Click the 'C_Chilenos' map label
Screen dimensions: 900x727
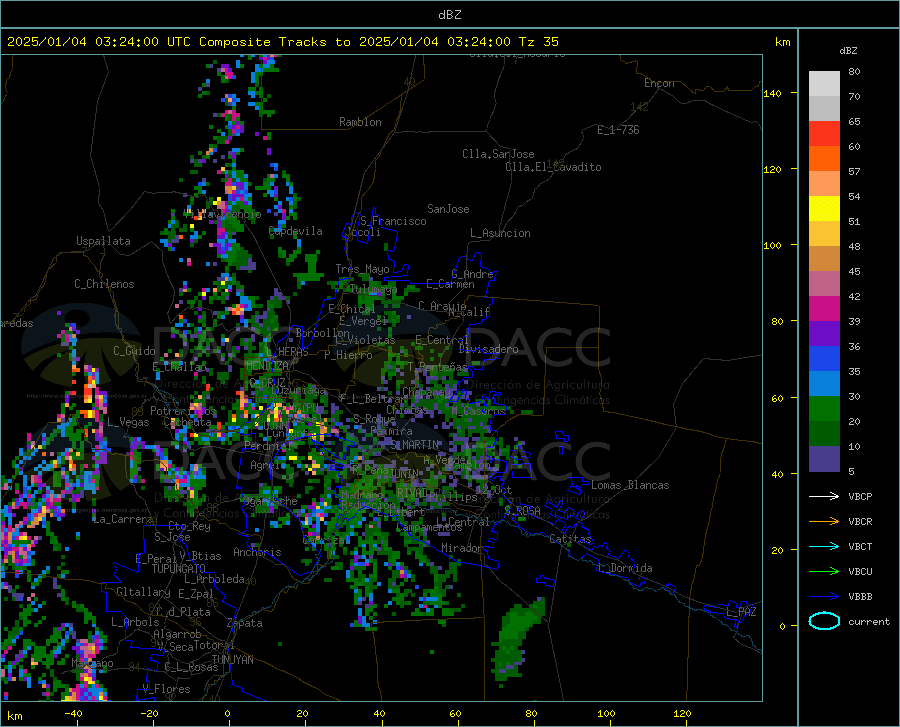tap(104, 284)
